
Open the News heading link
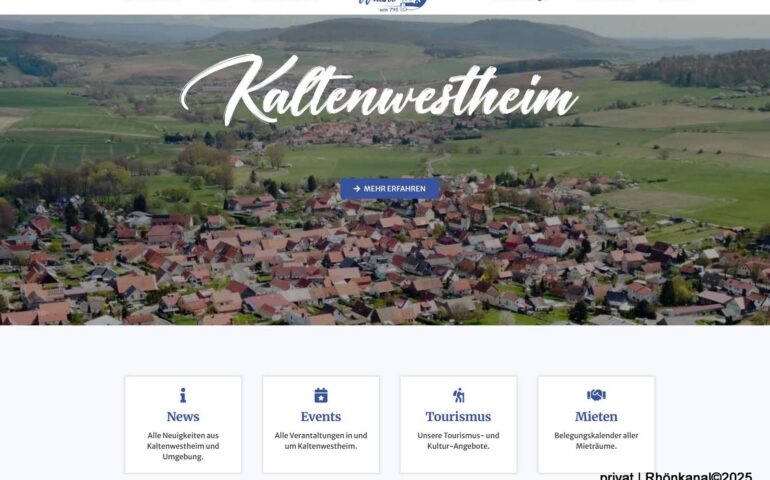(x=183, y=417)
